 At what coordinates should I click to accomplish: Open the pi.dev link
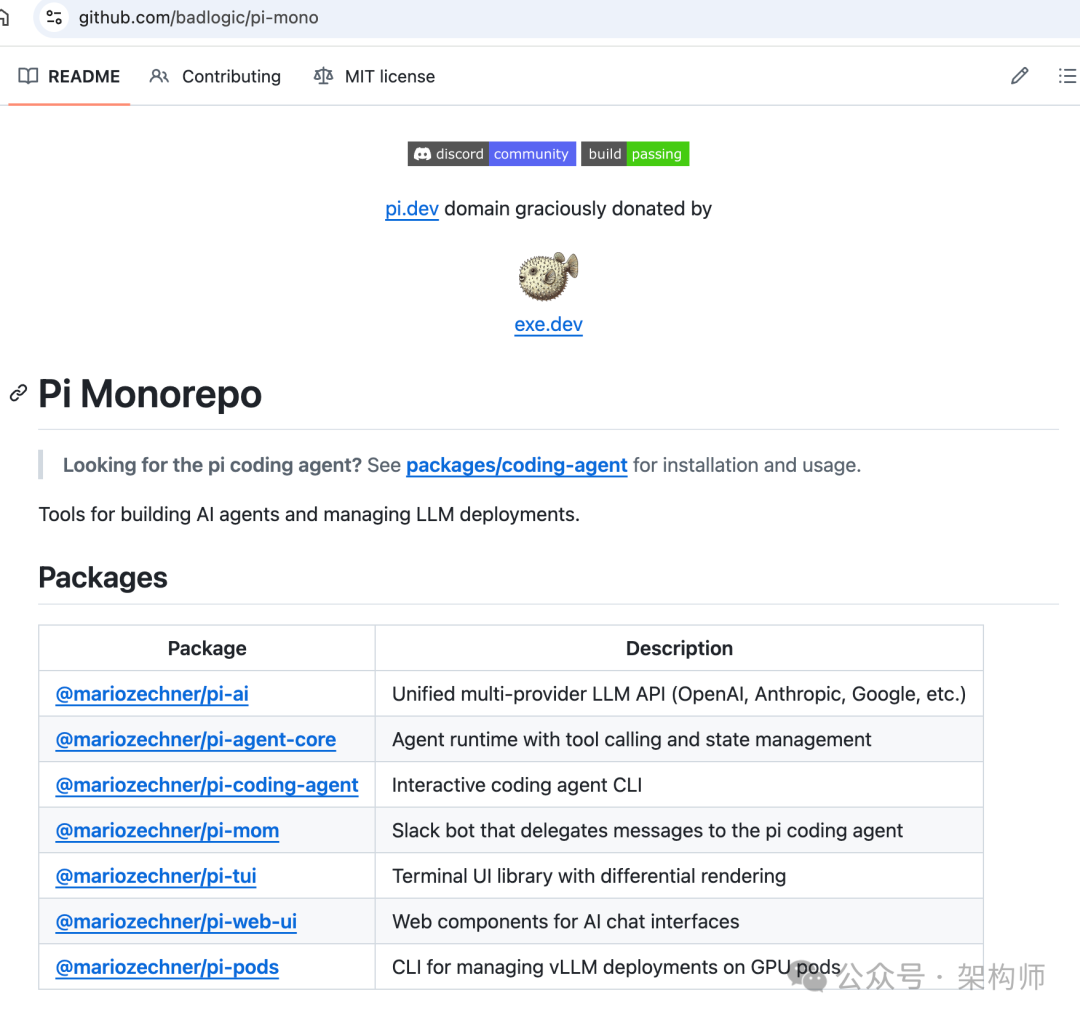click(x=411, y=208)
